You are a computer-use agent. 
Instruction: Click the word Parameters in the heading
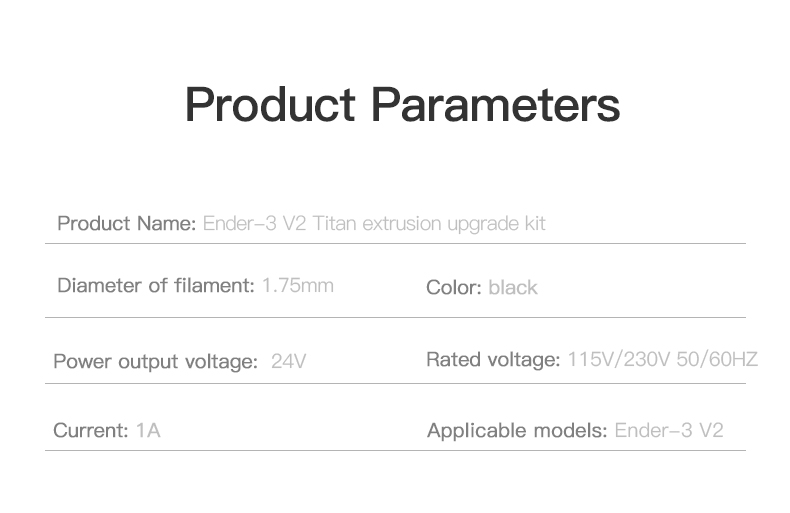pyautogui.click(x=495, y=104)
